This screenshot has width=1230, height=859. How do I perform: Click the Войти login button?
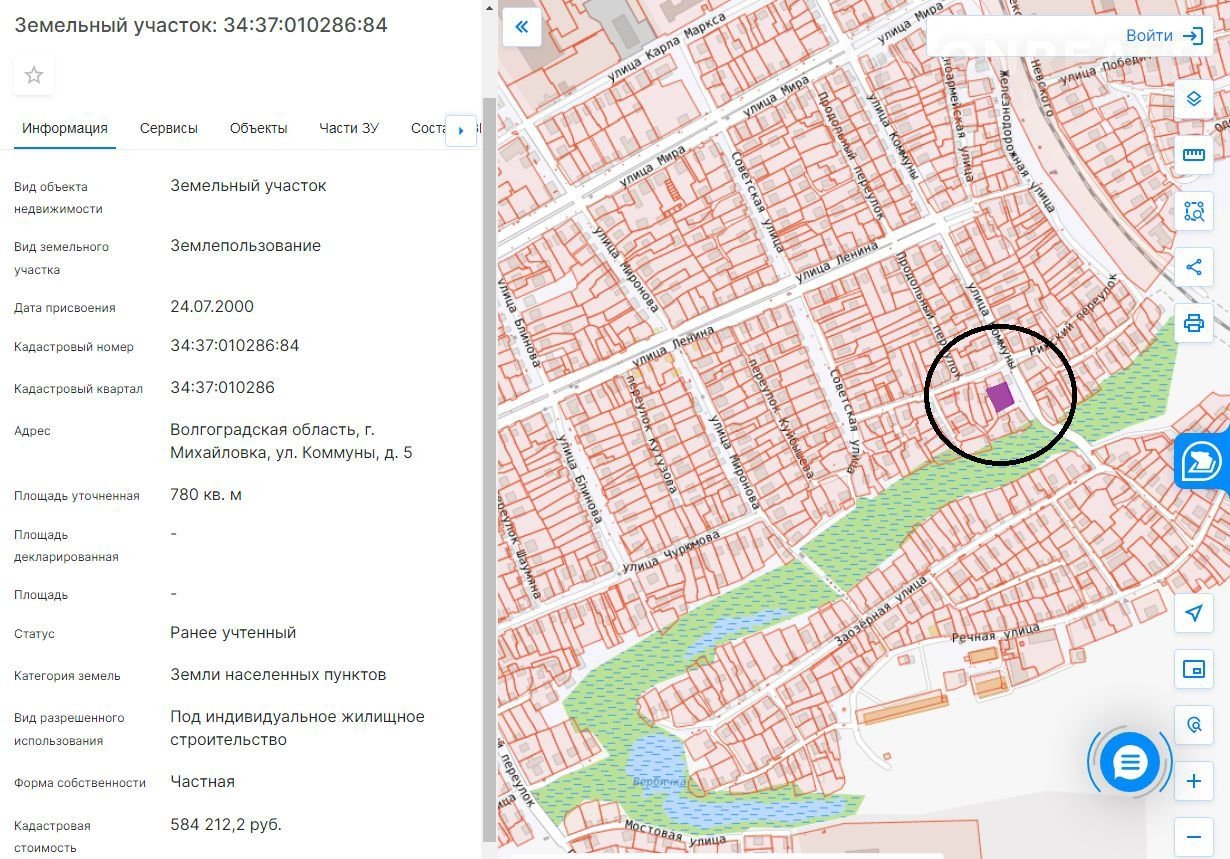1163,36
